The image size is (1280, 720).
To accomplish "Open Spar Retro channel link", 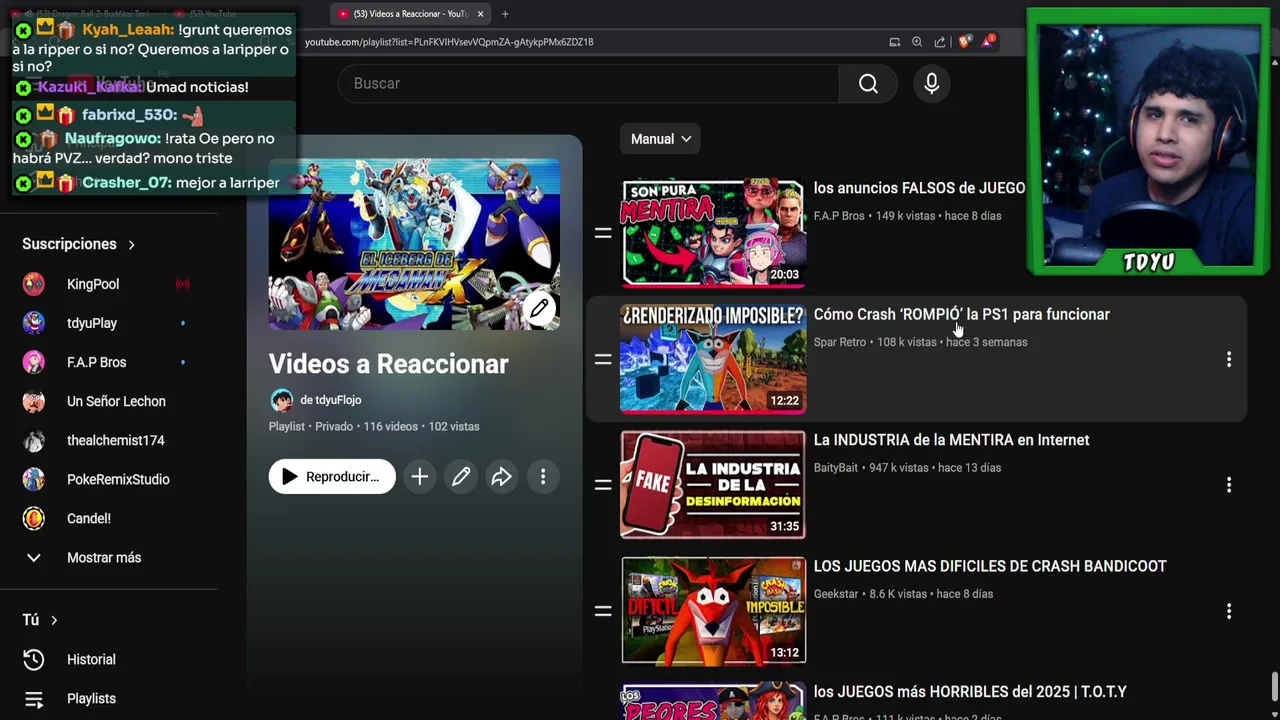I will click(x=840, y=342).
